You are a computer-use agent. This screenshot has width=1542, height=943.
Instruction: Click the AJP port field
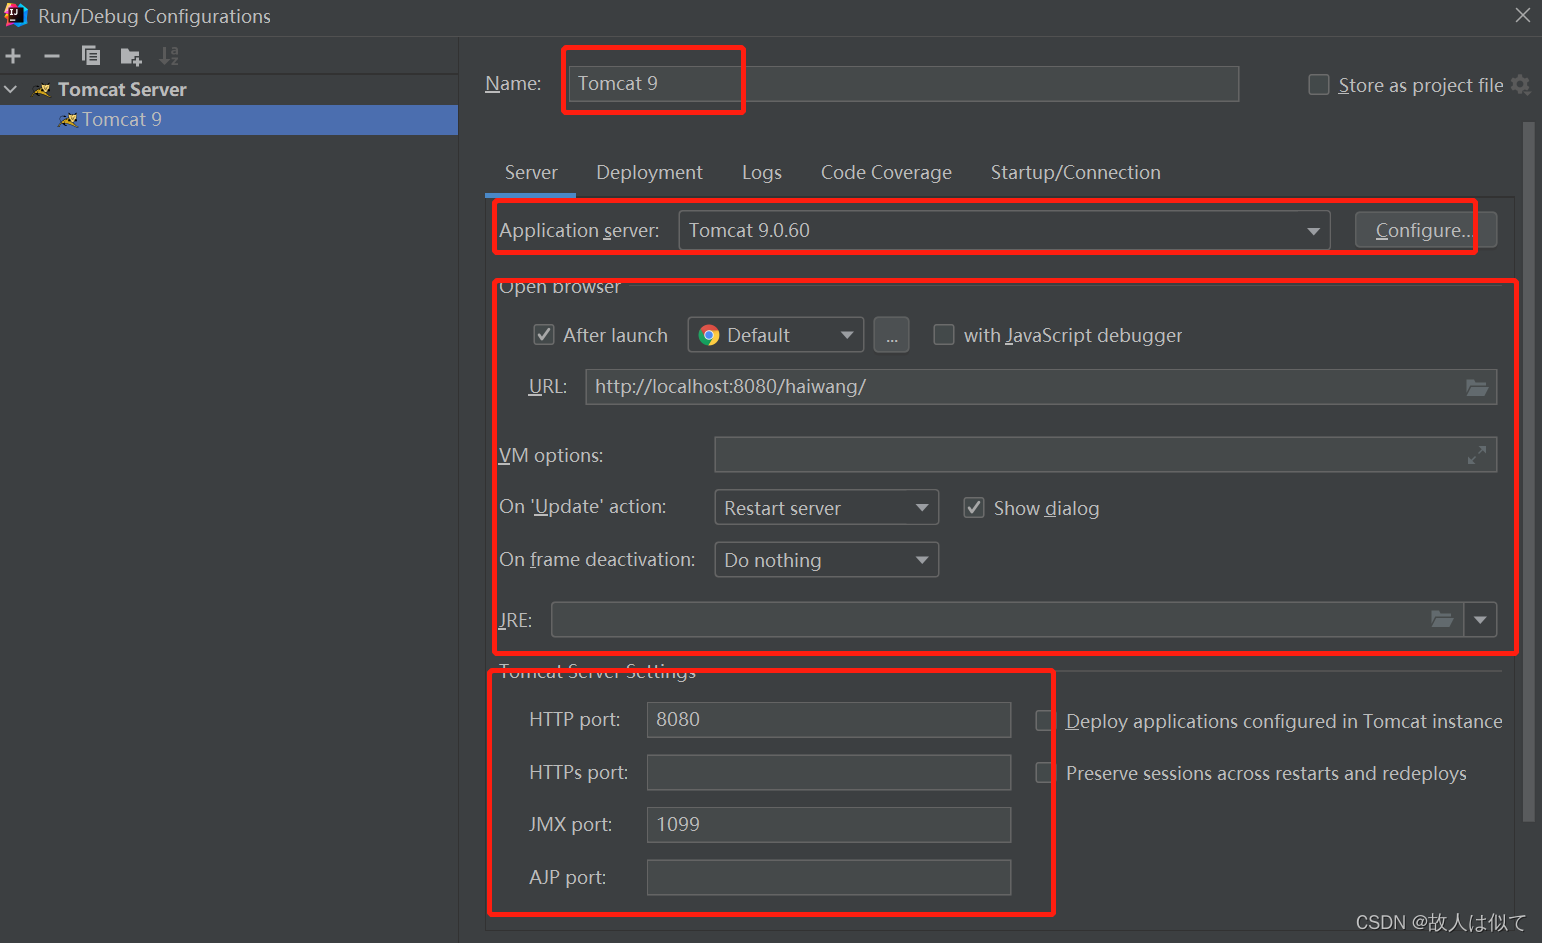pos(828,877)
